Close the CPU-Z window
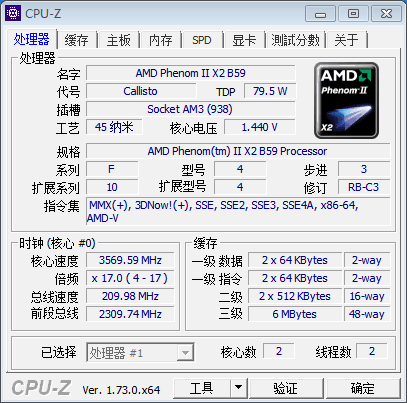Screen dimensions: 407x403 click(386, 14)
